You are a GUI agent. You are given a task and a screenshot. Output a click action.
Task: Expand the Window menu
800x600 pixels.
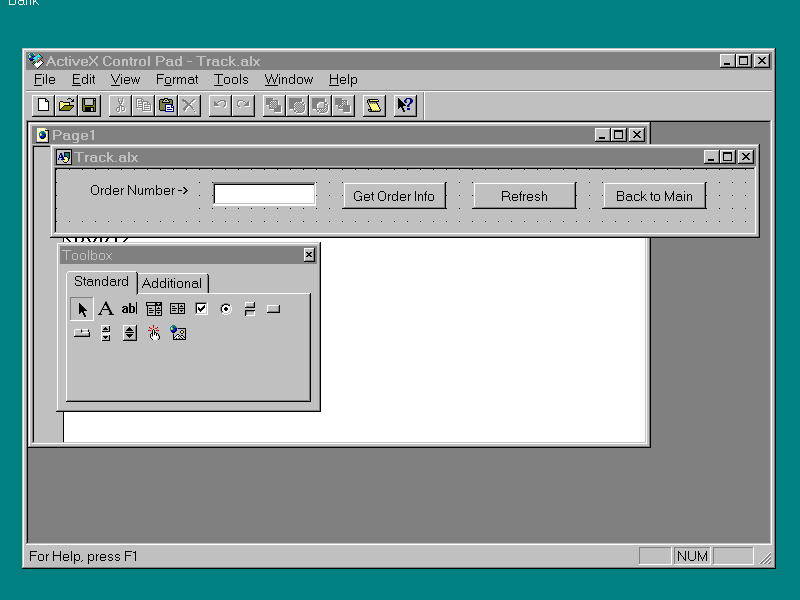pos(288,80)
